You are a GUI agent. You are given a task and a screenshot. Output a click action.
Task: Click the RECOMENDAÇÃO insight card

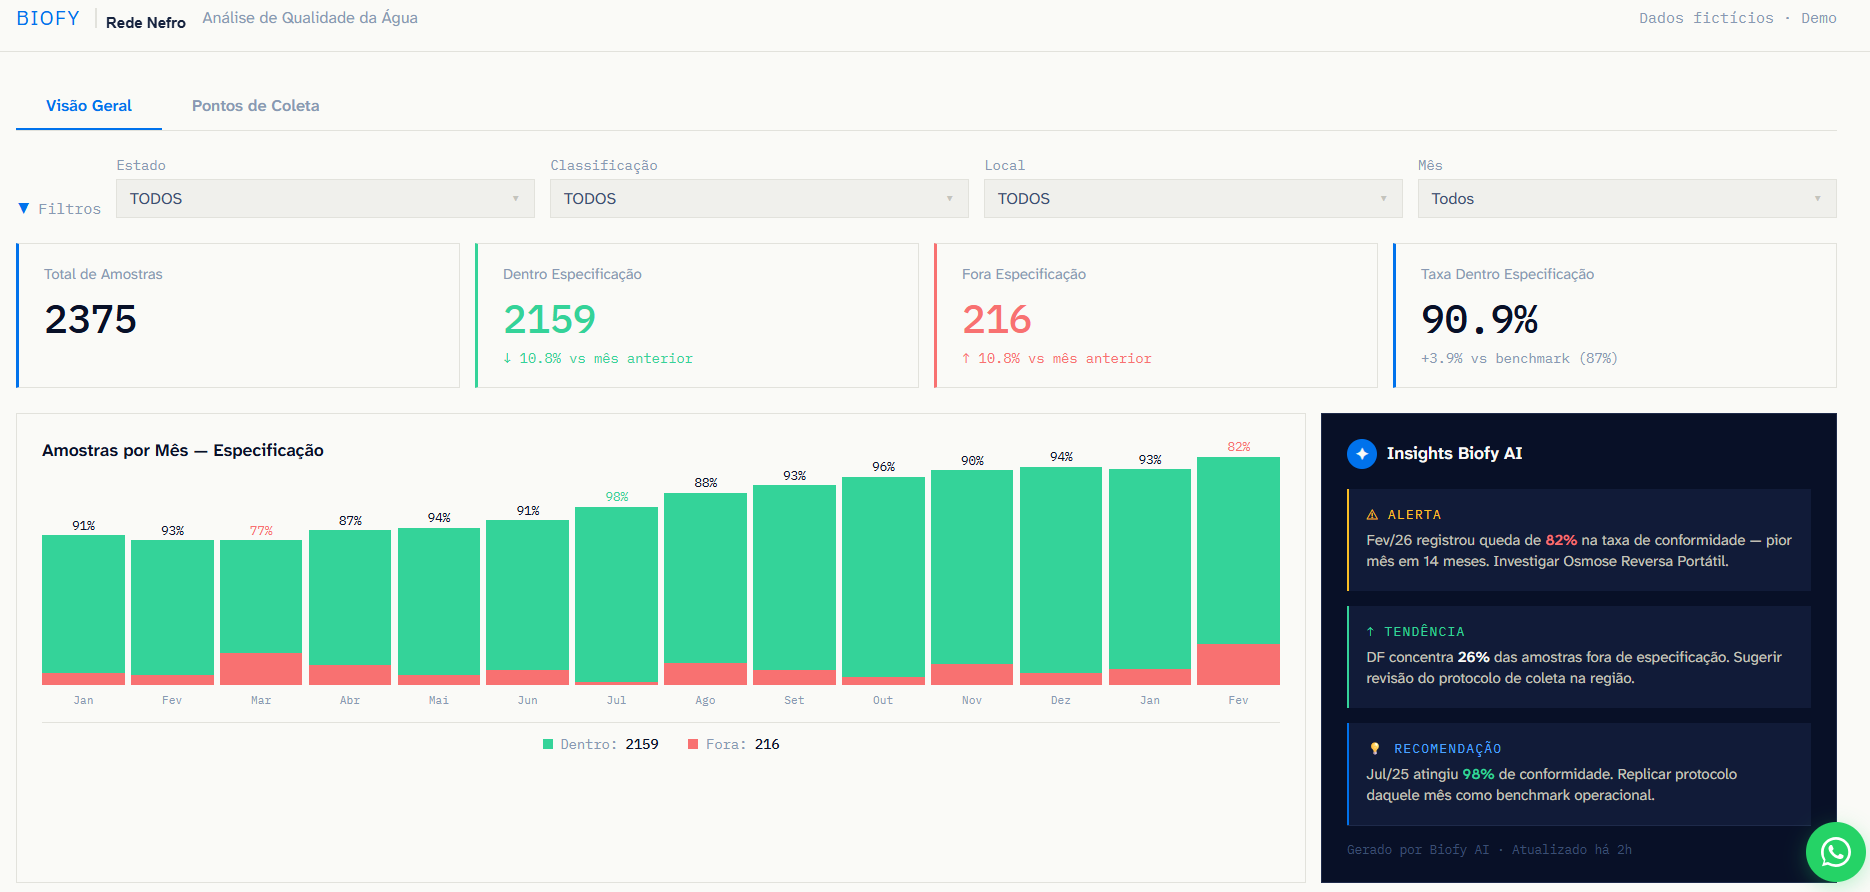[1579, 774]
